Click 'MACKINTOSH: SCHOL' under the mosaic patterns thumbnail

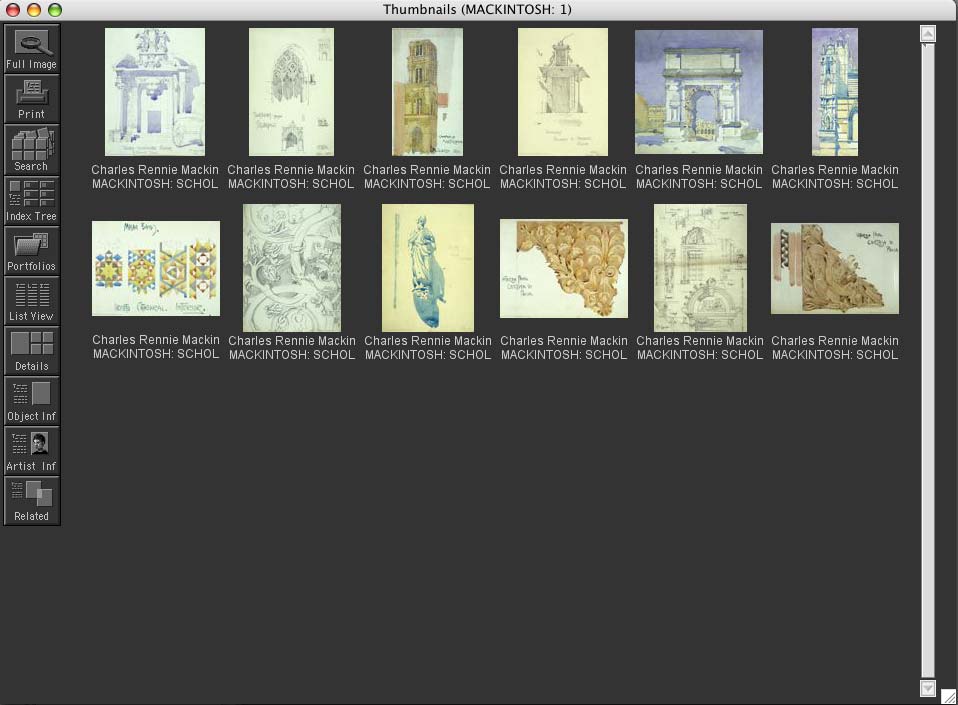click(x=156, y=354)
